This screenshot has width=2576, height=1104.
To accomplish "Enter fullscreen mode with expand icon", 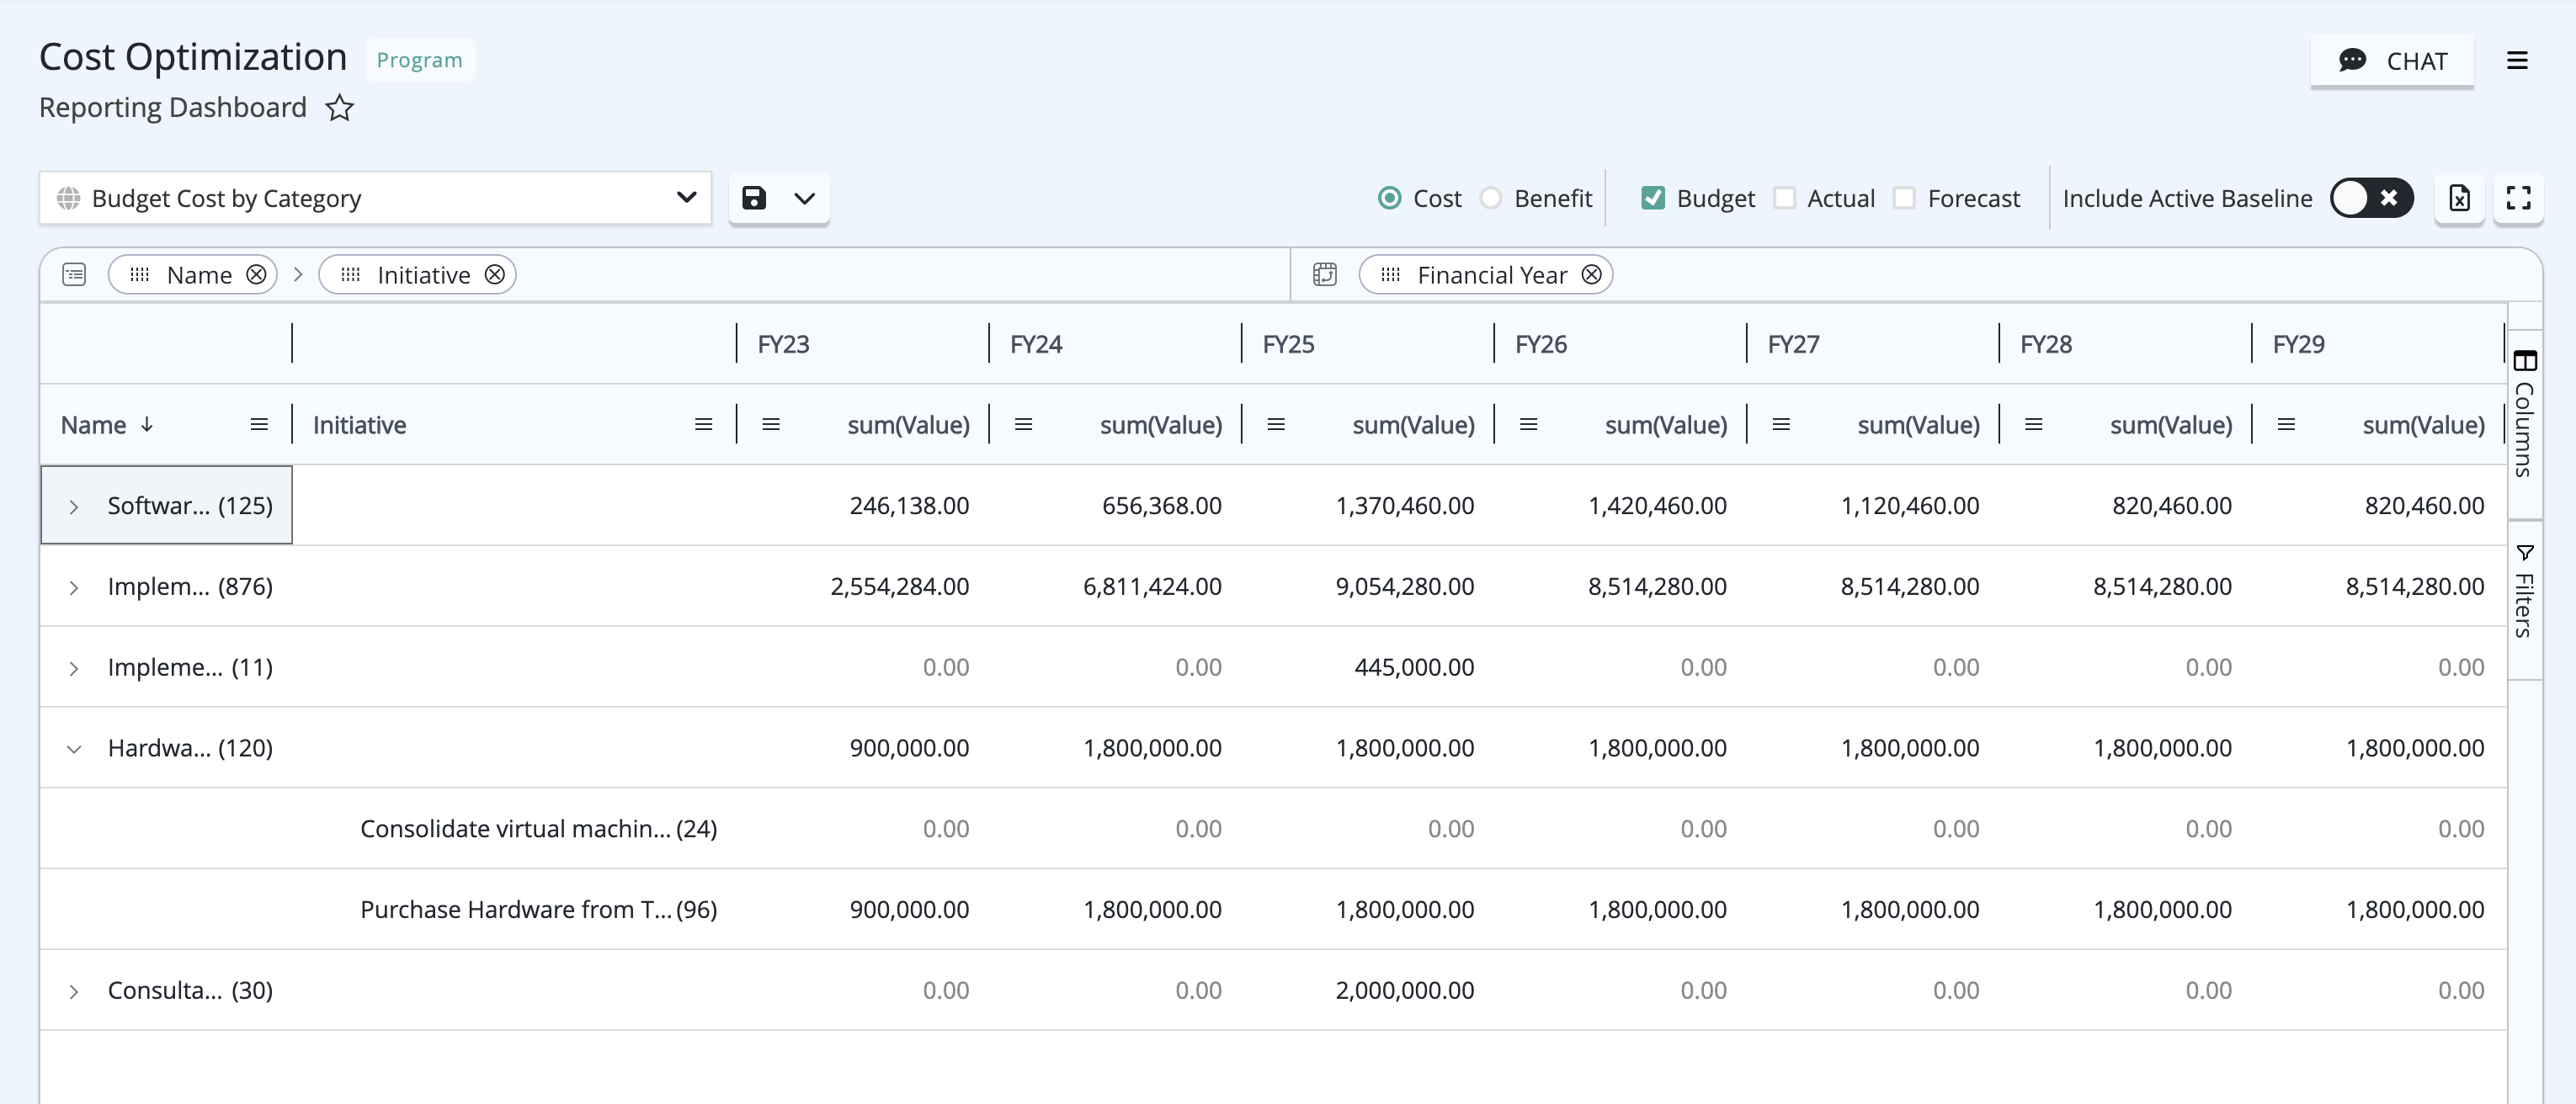I will [x=2518, y=198].
